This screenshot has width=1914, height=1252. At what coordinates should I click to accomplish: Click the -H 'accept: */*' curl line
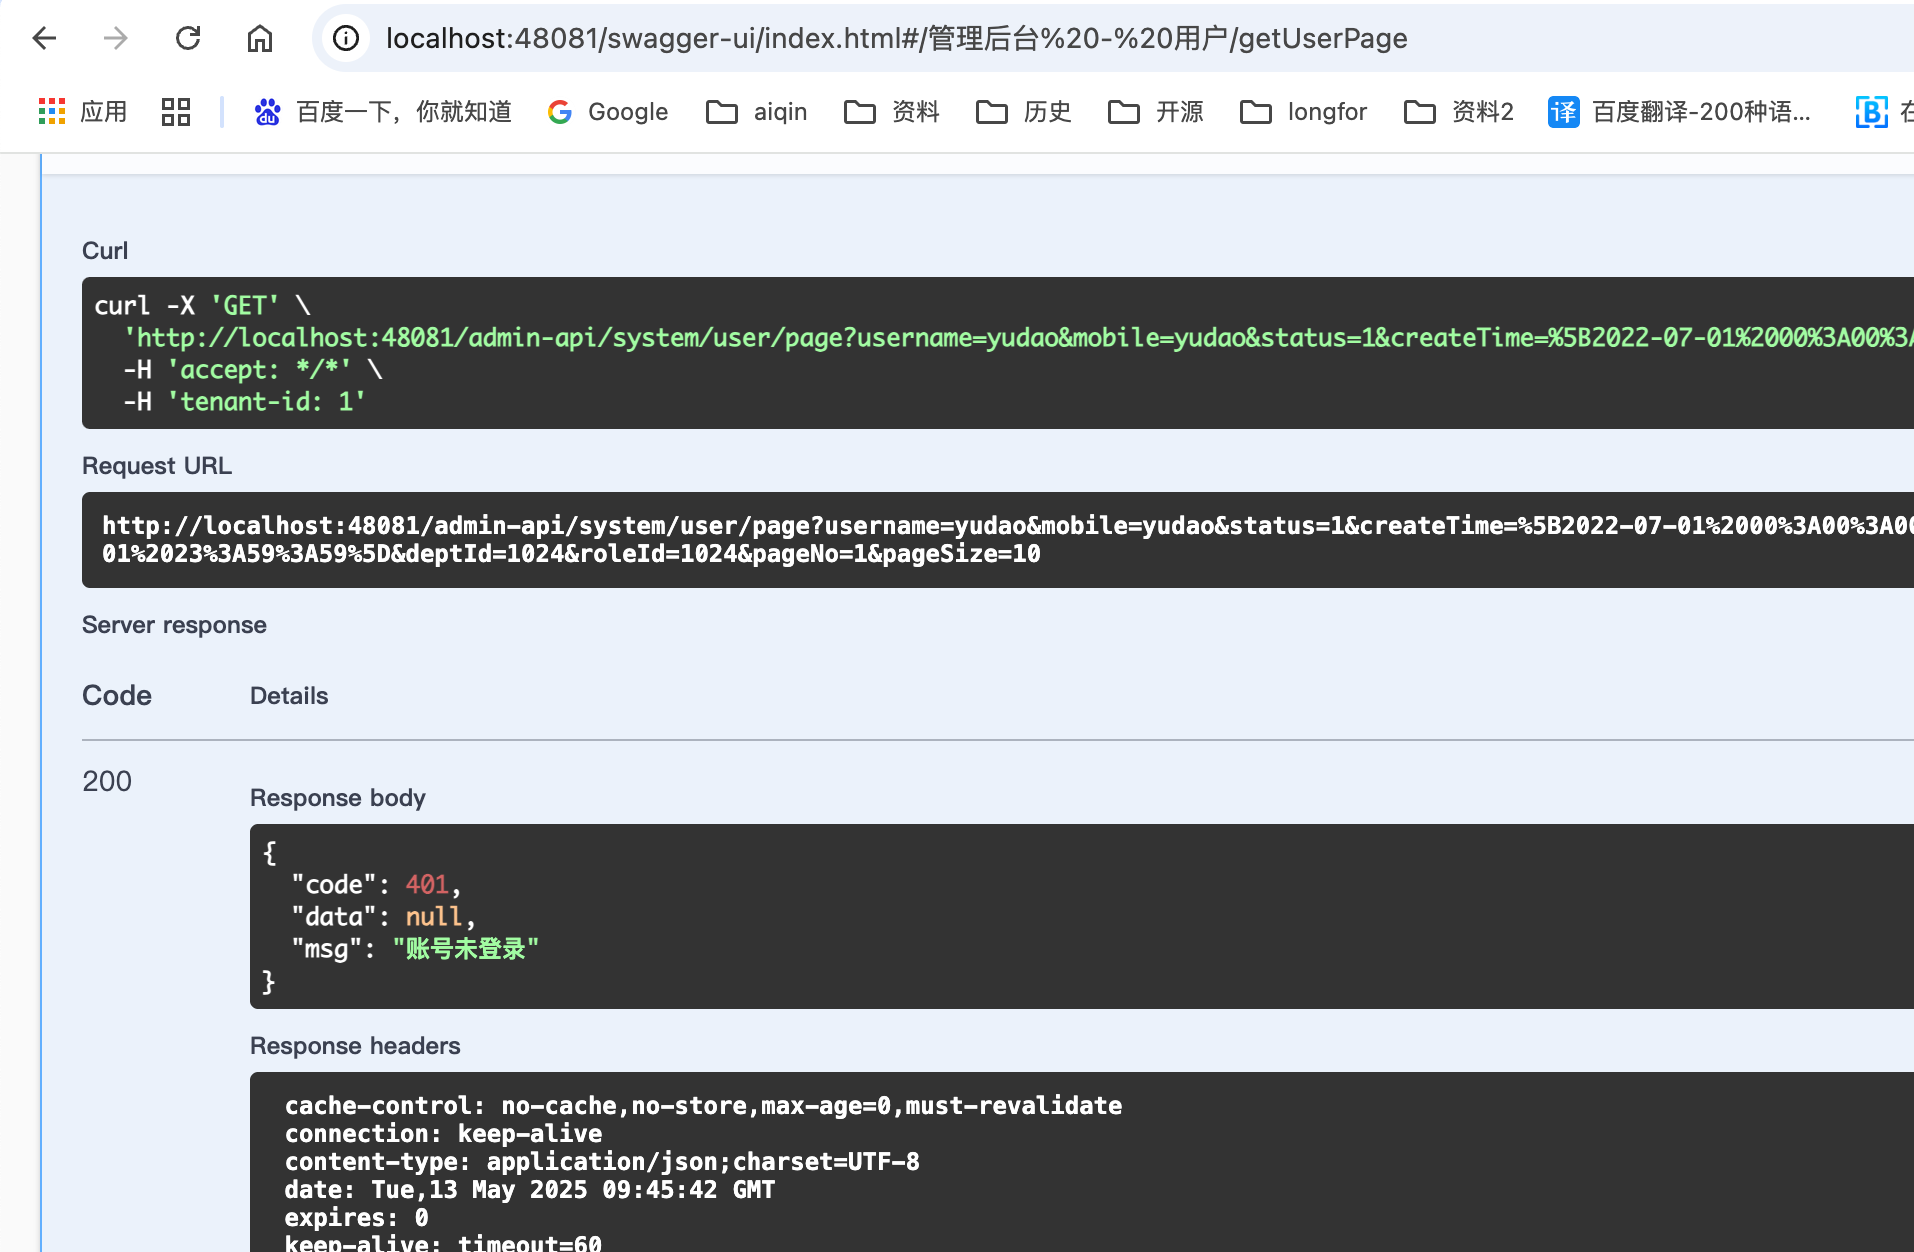pos(253,369)
